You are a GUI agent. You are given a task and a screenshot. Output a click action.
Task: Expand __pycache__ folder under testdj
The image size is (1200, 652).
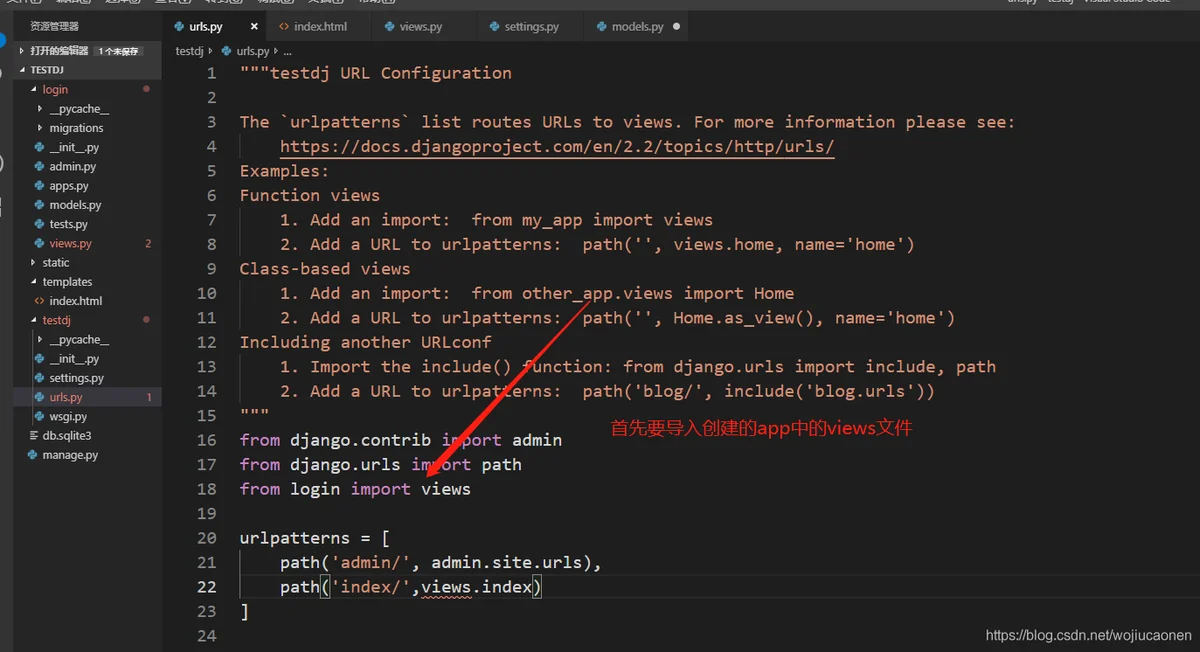click(x=40, y=340)
